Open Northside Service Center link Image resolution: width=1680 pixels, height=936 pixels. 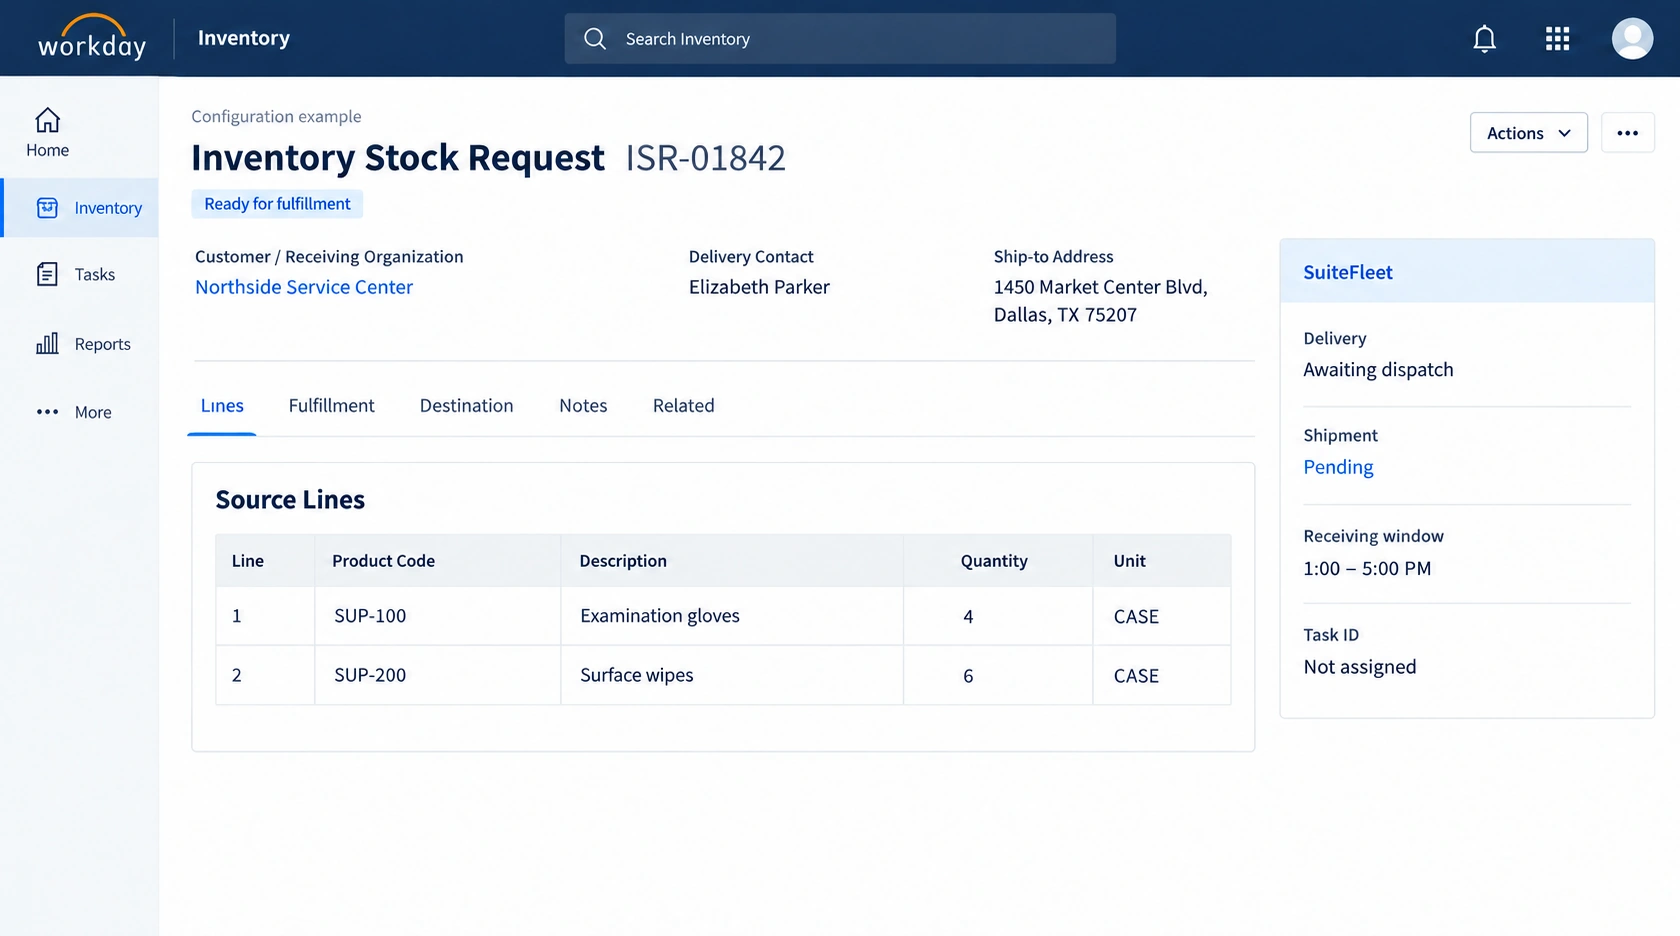(304, 287)
